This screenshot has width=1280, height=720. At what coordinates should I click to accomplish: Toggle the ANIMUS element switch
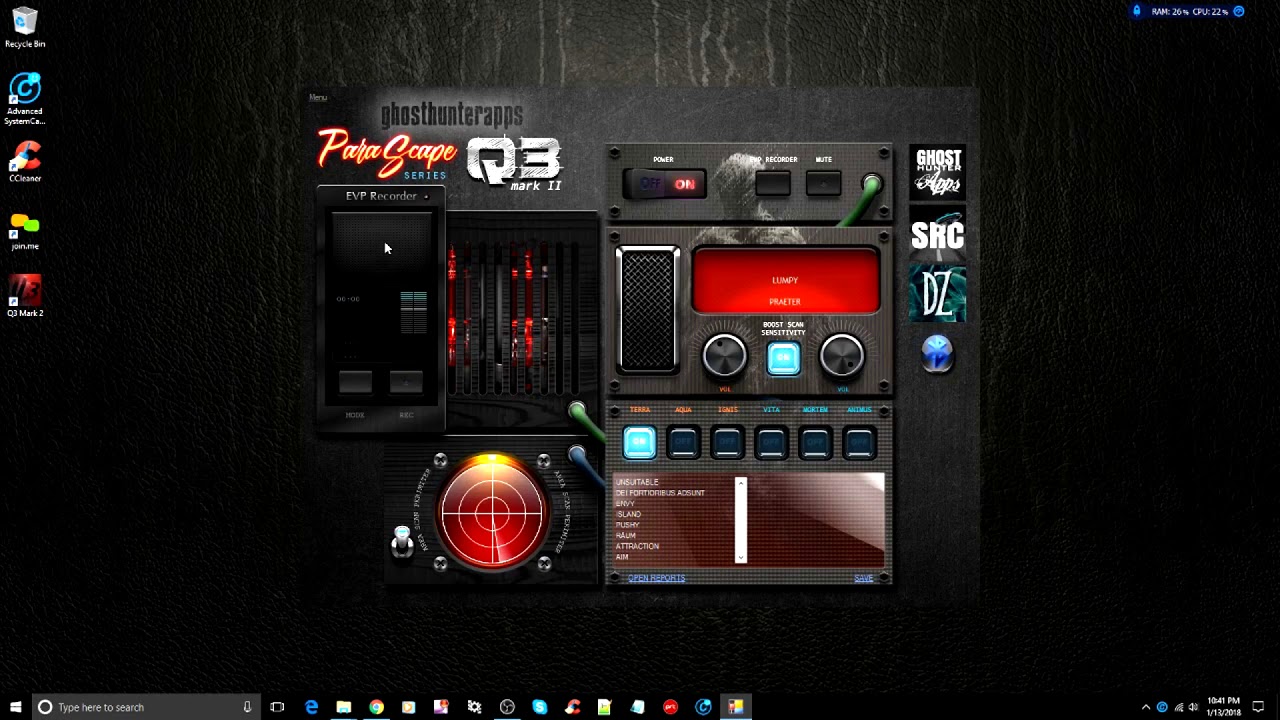coord(859,442)
